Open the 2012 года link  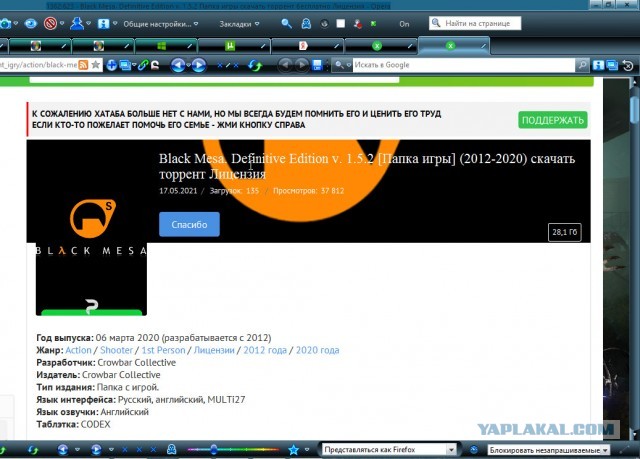[265, 350]
